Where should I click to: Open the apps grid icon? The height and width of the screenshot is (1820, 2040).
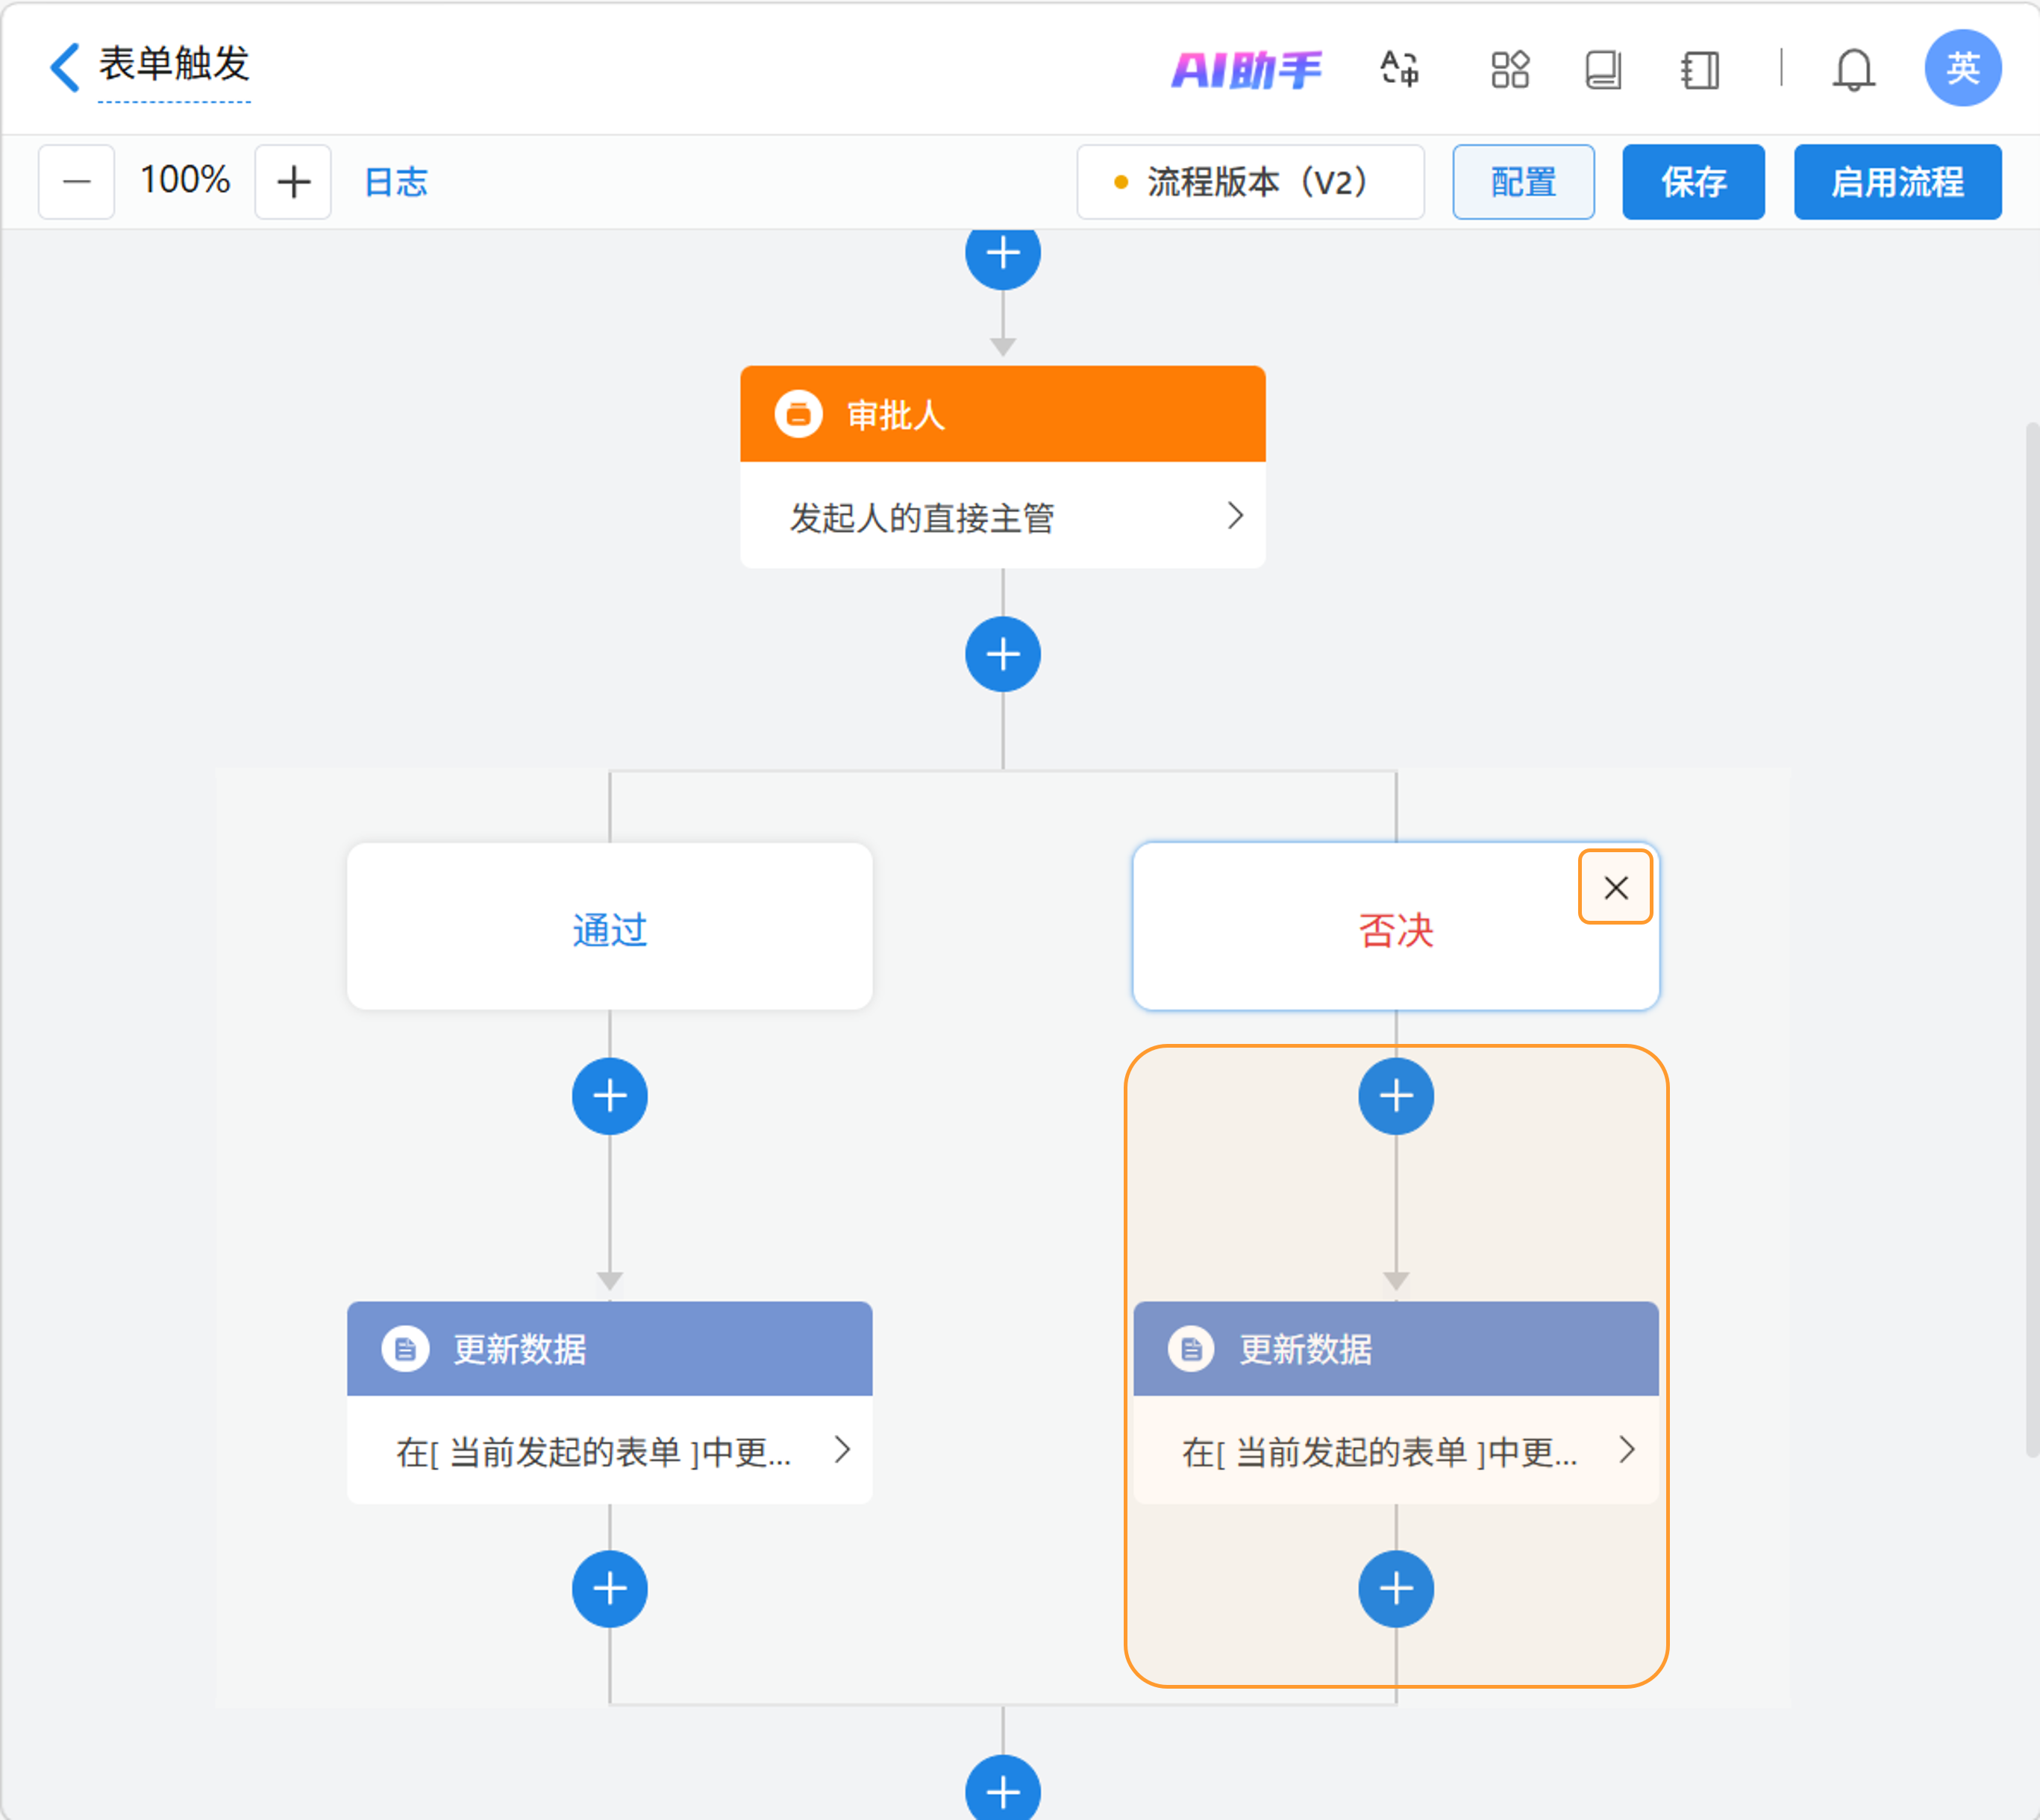pos(1509,69)
